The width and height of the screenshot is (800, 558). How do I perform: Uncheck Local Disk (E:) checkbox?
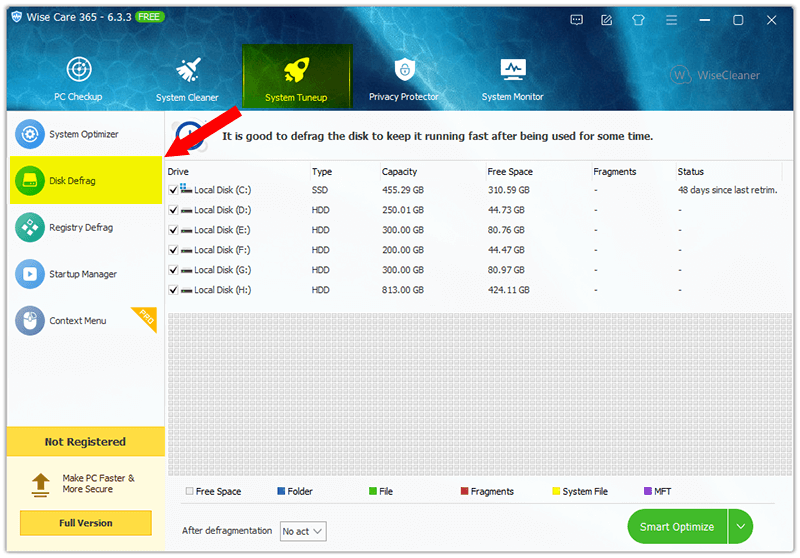[x=173, y=230]
